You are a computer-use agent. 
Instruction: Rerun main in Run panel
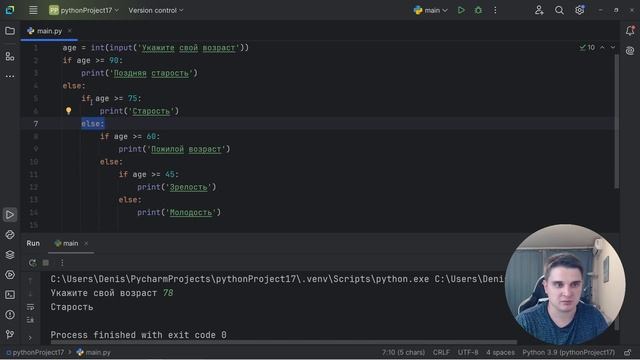click(x=32, y=263)
